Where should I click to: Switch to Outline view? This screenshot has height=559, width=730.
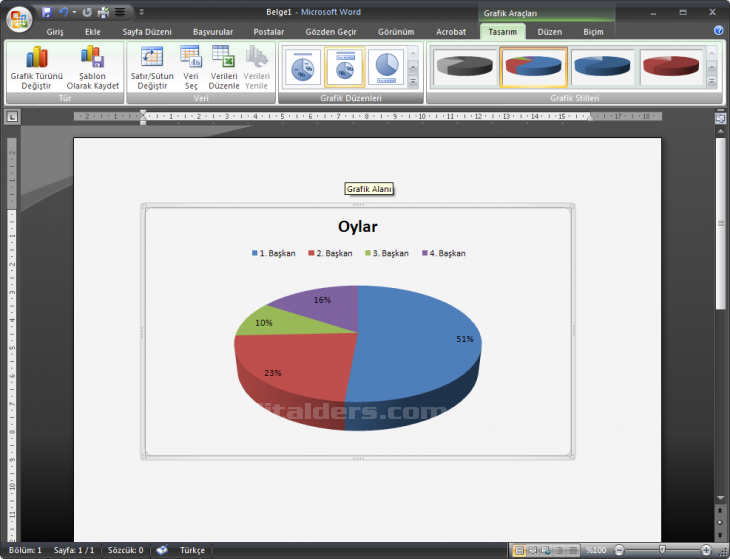pyautogui.click(x=560, y=551)
